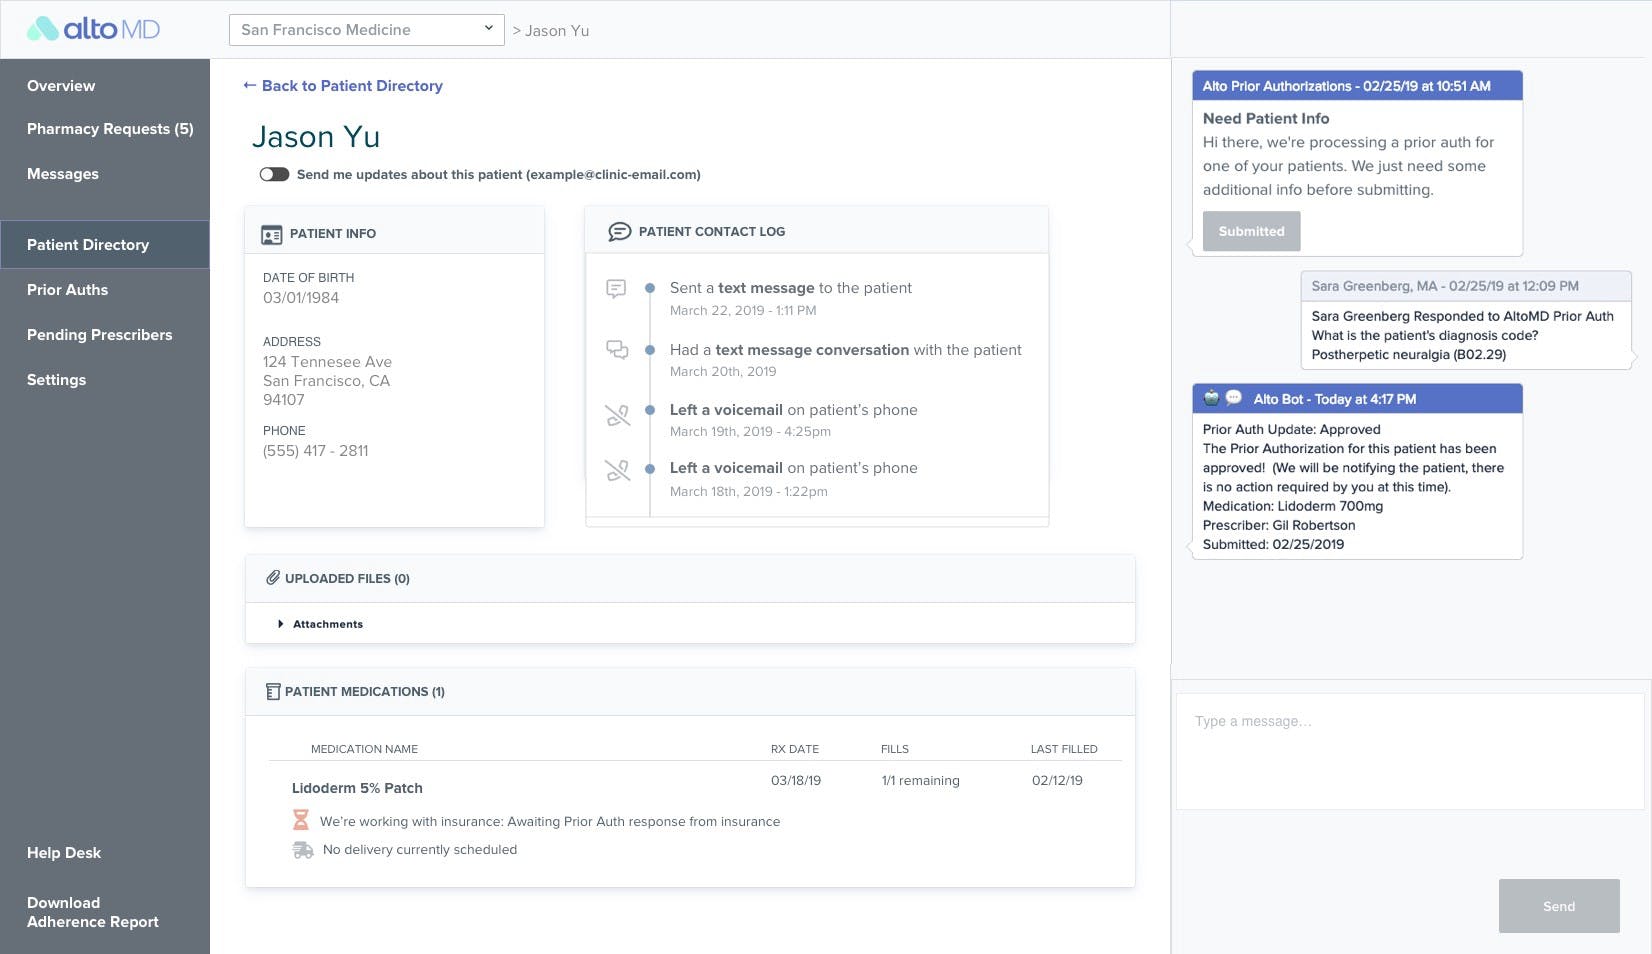Image resolution: width=1652 pixels, height=954 pixels.
Task: Click the last filled date 02/12/19
Action: coord(1057,780)
